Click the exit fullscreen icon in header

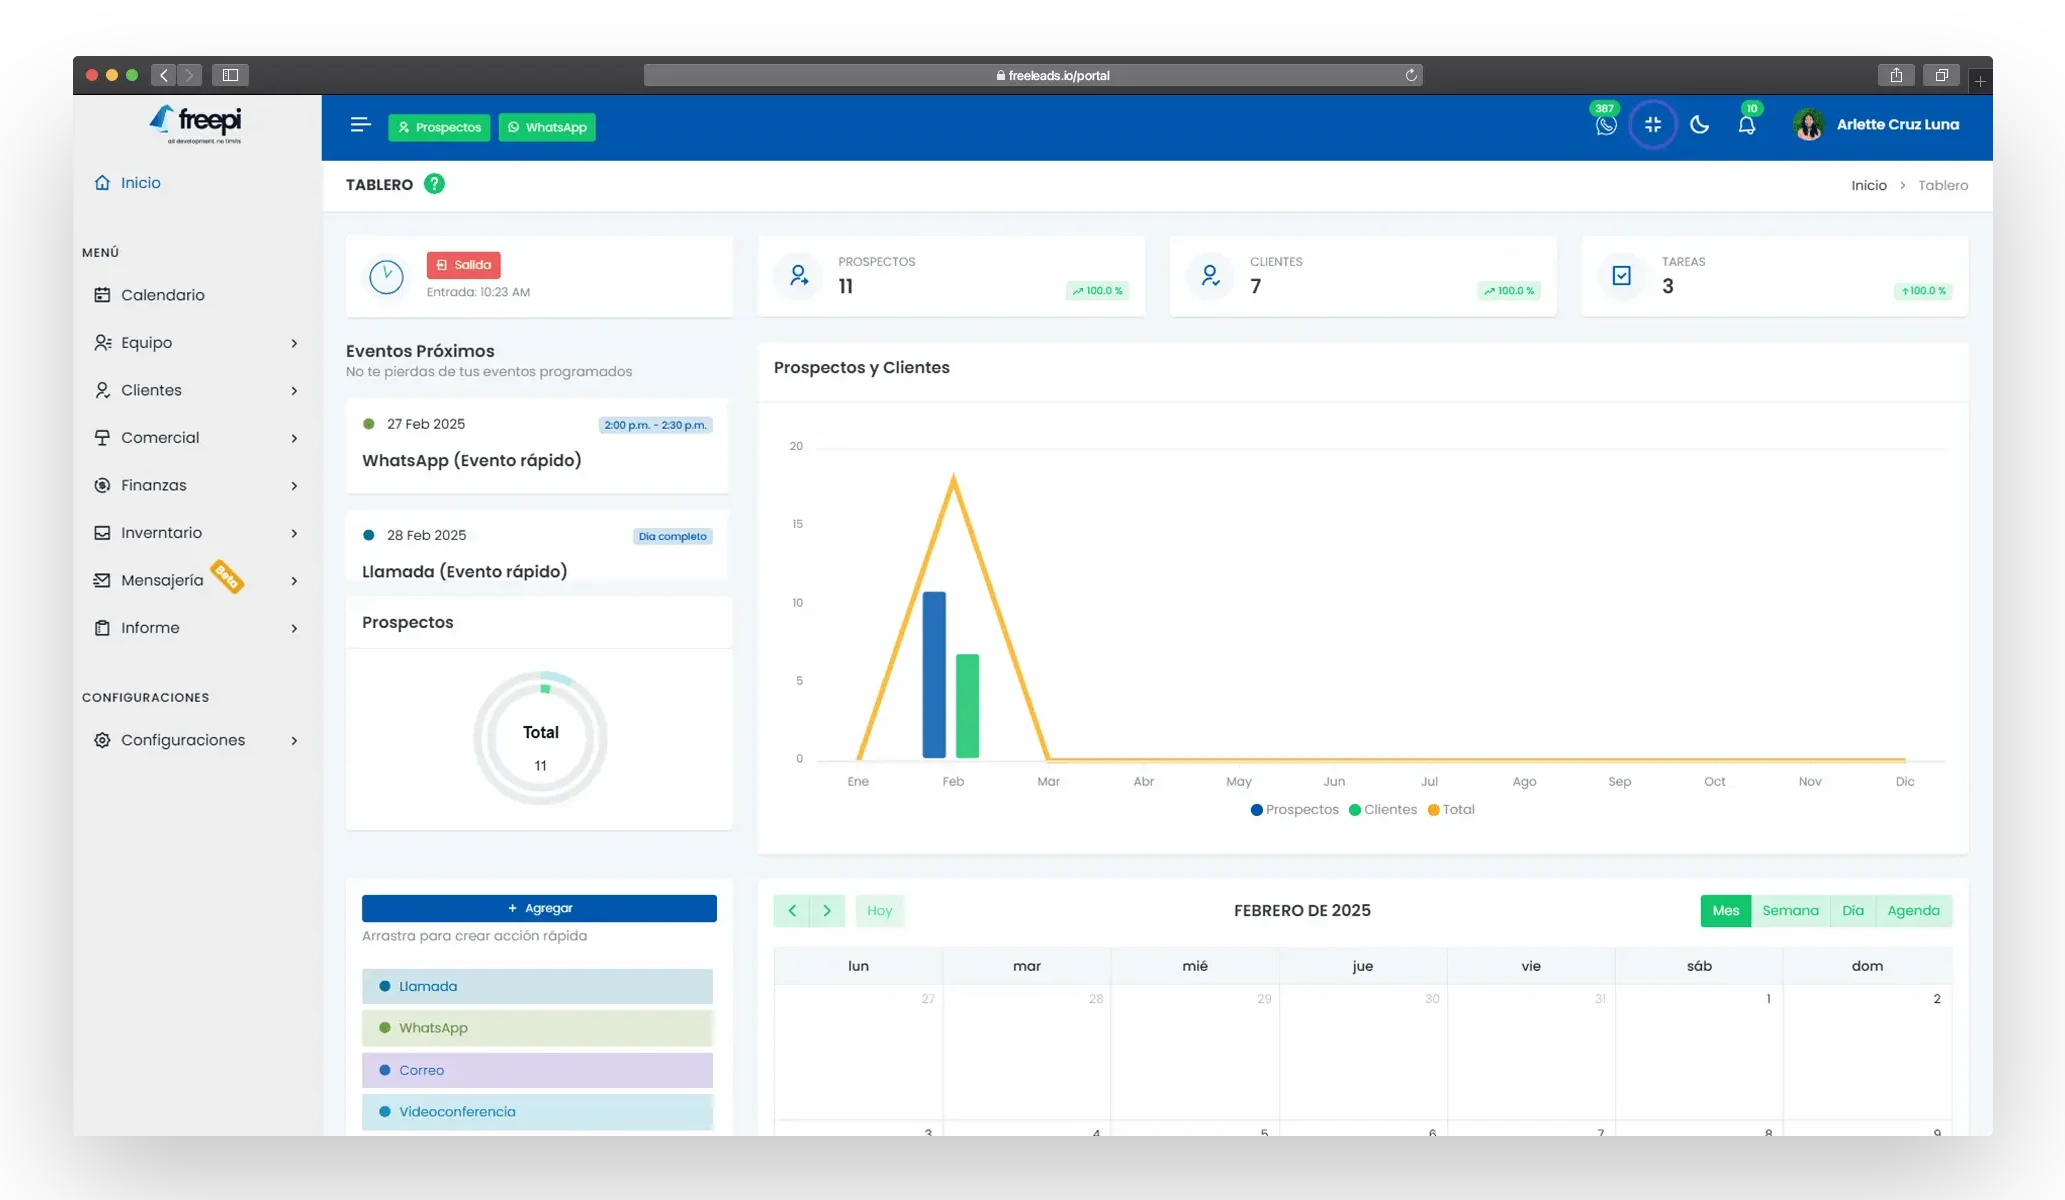coord(1652,125)
